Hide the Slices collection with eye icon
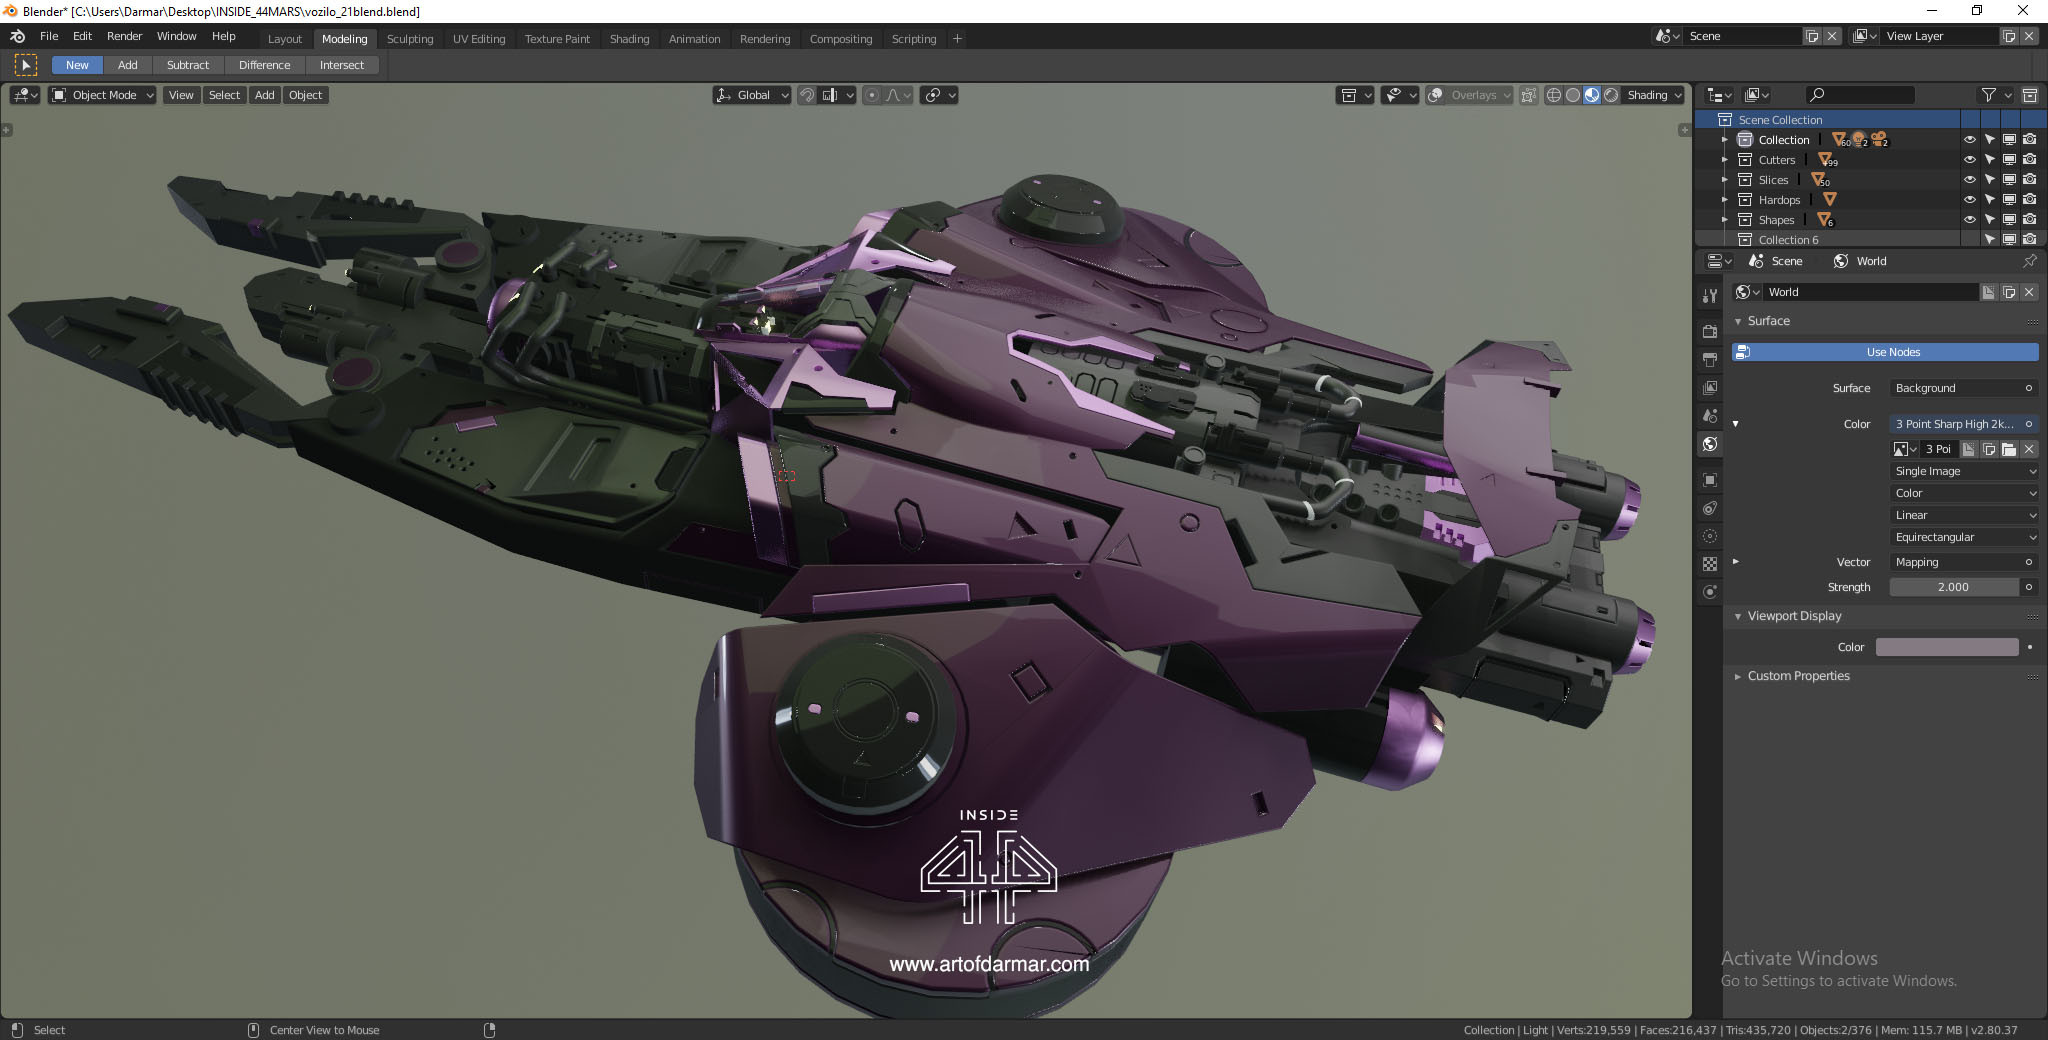 [x=1970, y=180]
